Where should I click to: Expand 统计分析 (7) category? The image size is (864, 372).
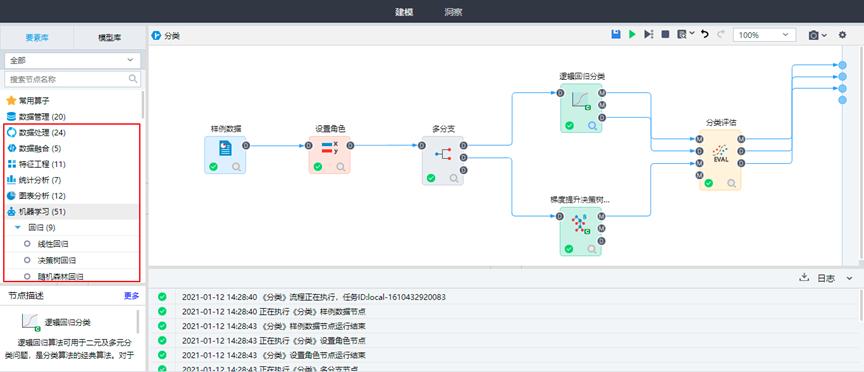pos(34,180)
